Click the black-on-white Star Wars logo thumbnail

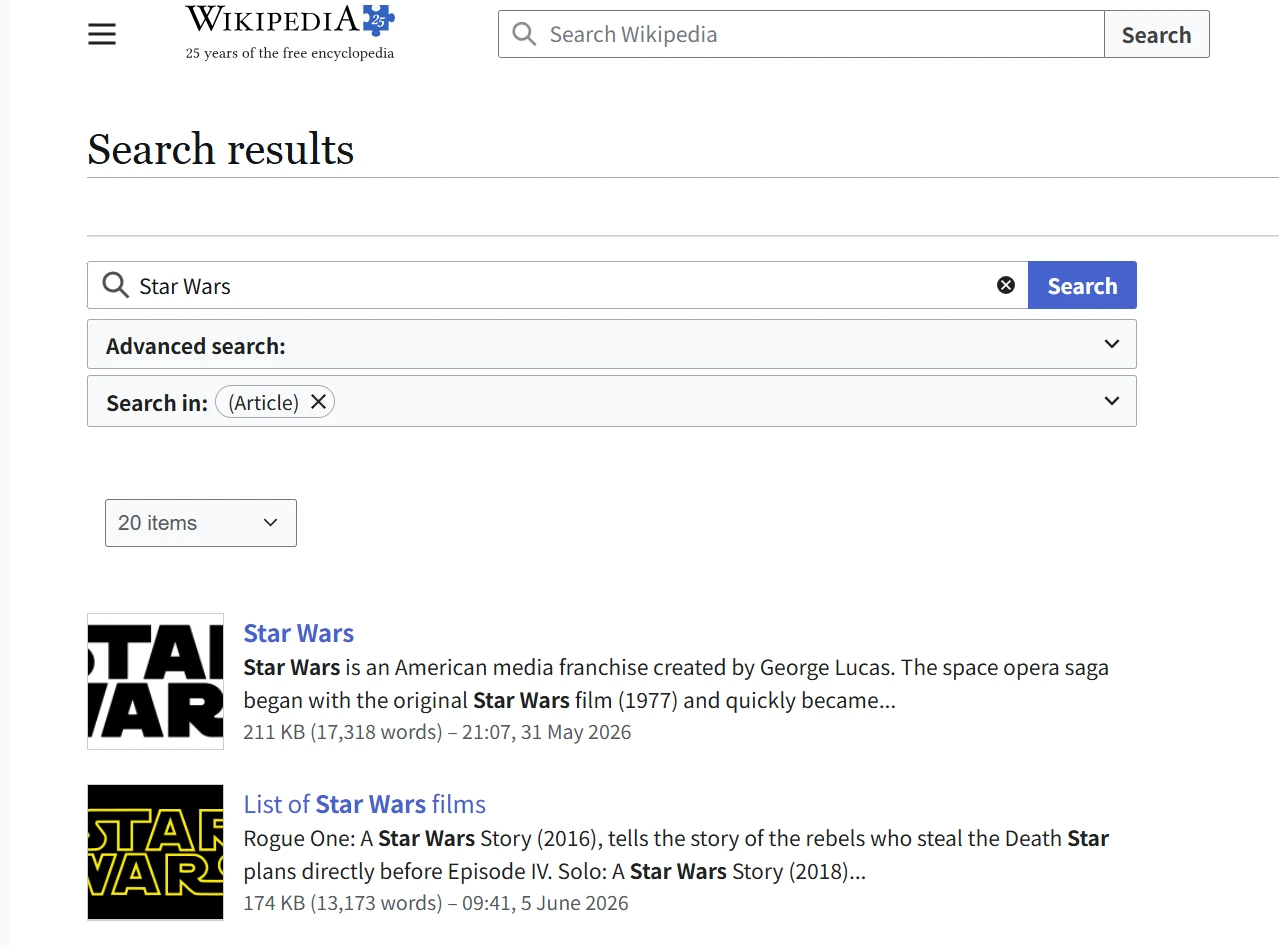(156, 681)
